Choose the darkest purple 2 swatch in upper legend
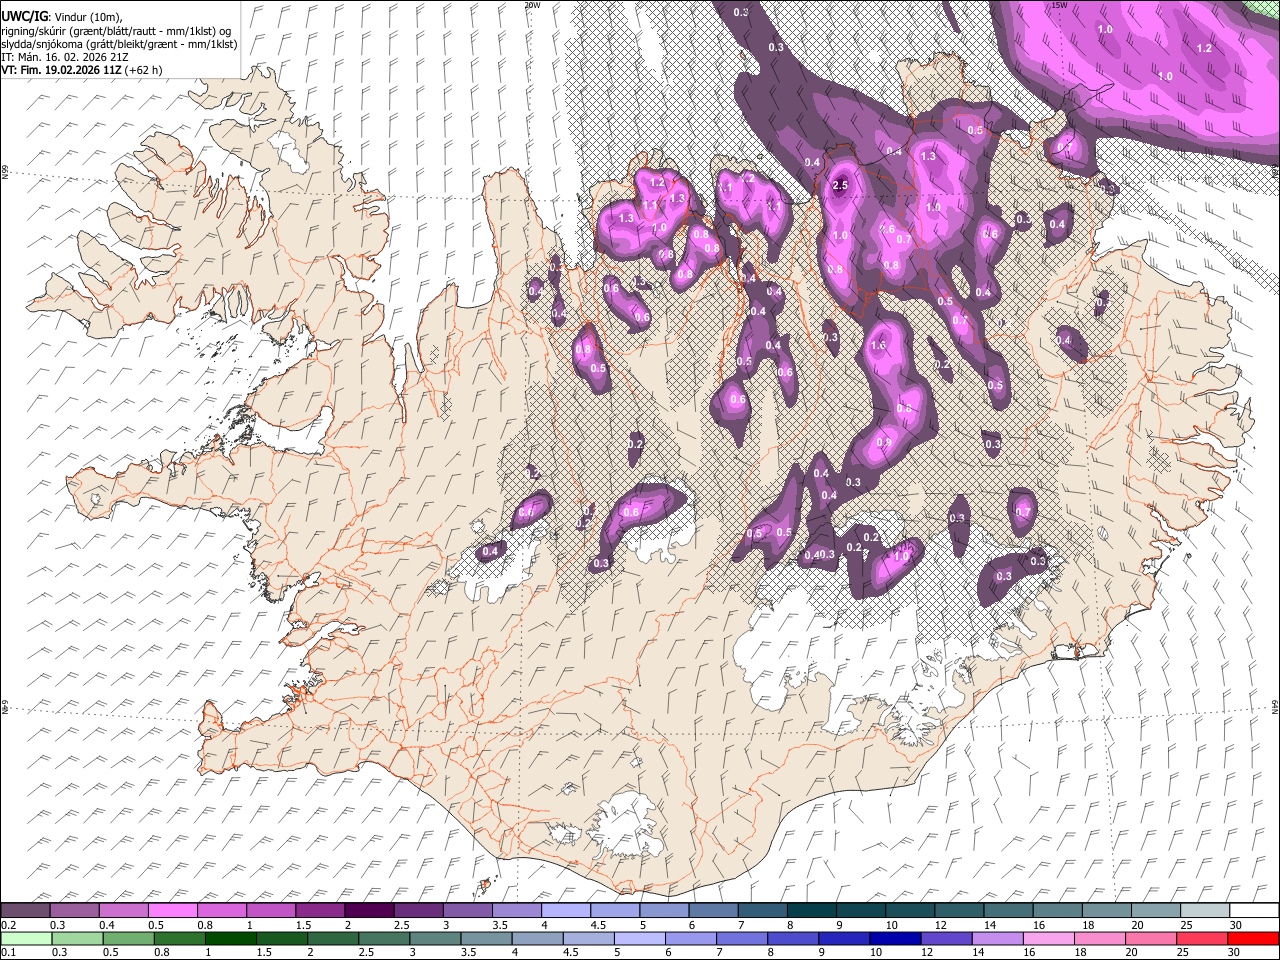Screen dimensions: 1280x960 [369, 910]
